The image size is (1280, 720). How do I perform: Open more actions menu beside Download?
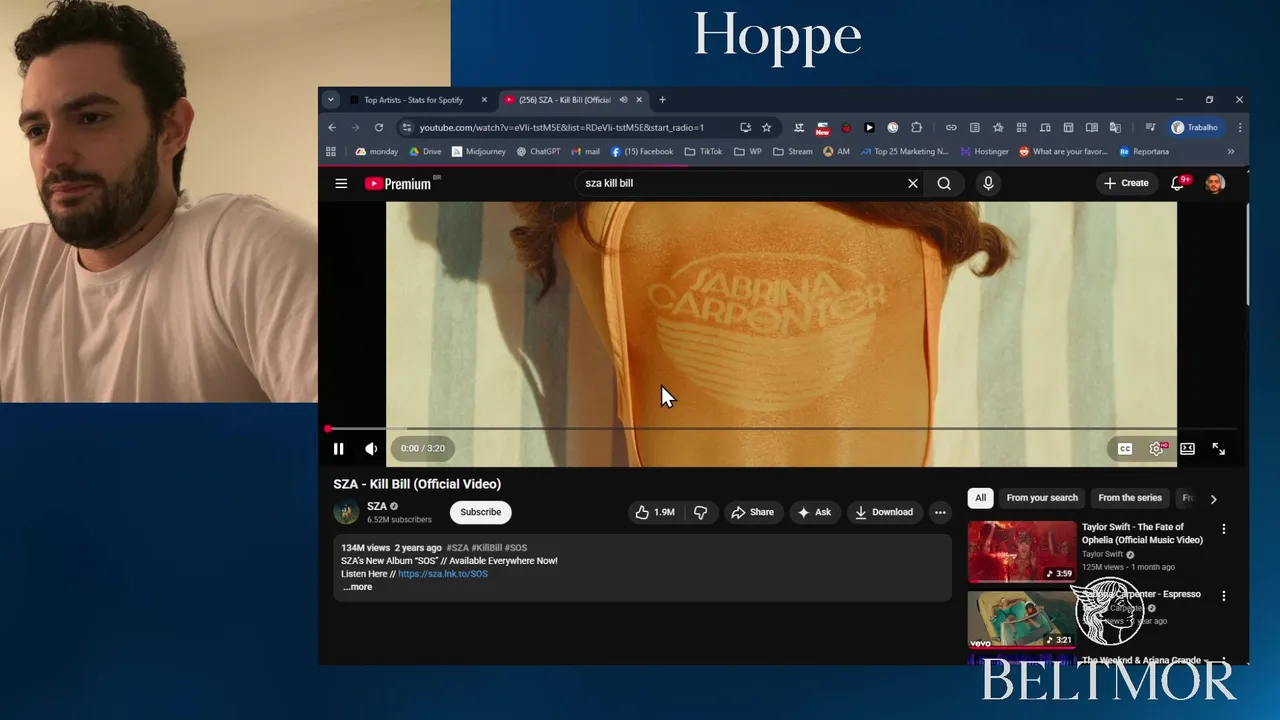click(940, 512)
